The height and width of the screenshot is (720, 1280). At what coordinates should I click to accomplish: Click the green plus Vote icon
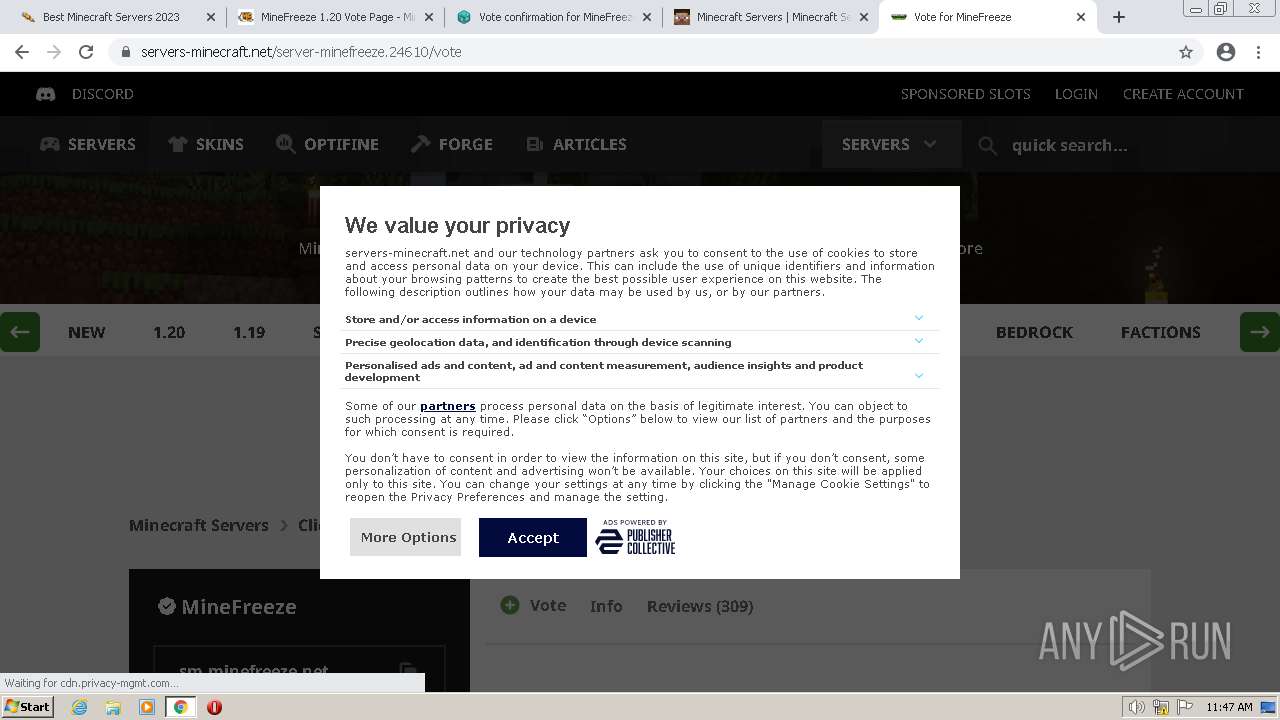click(510, 605)
